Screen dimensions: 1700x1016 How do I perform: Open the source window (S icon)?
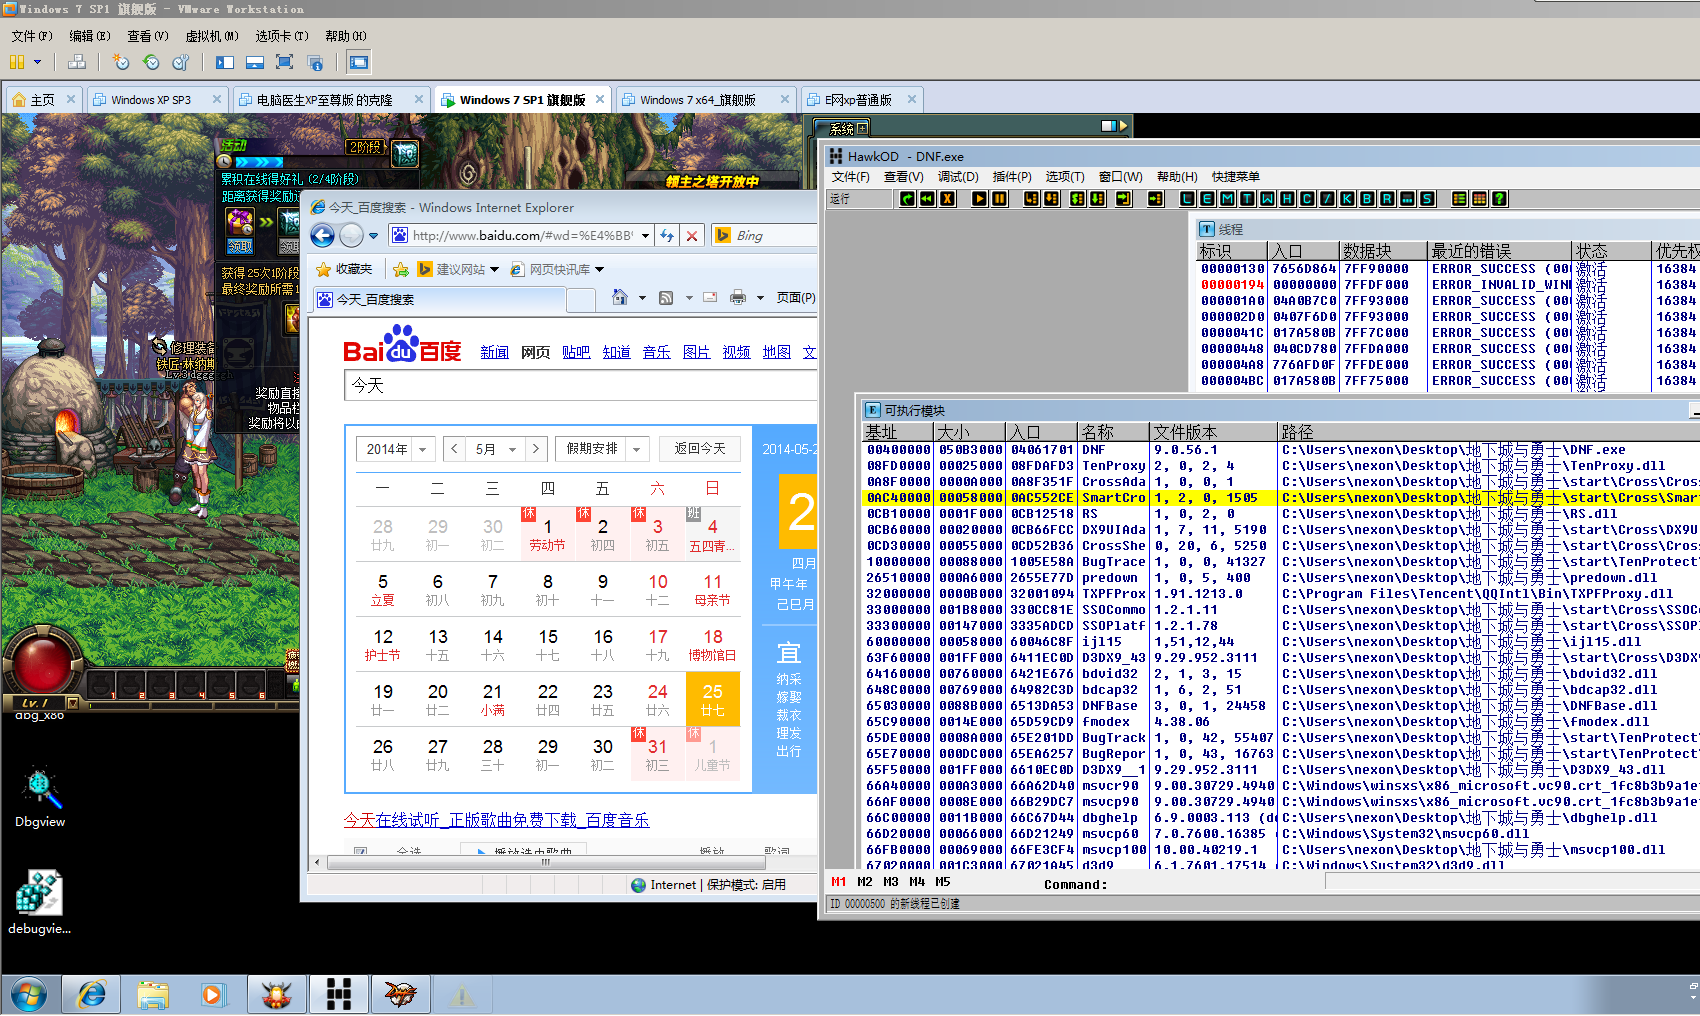point(1427,199)
